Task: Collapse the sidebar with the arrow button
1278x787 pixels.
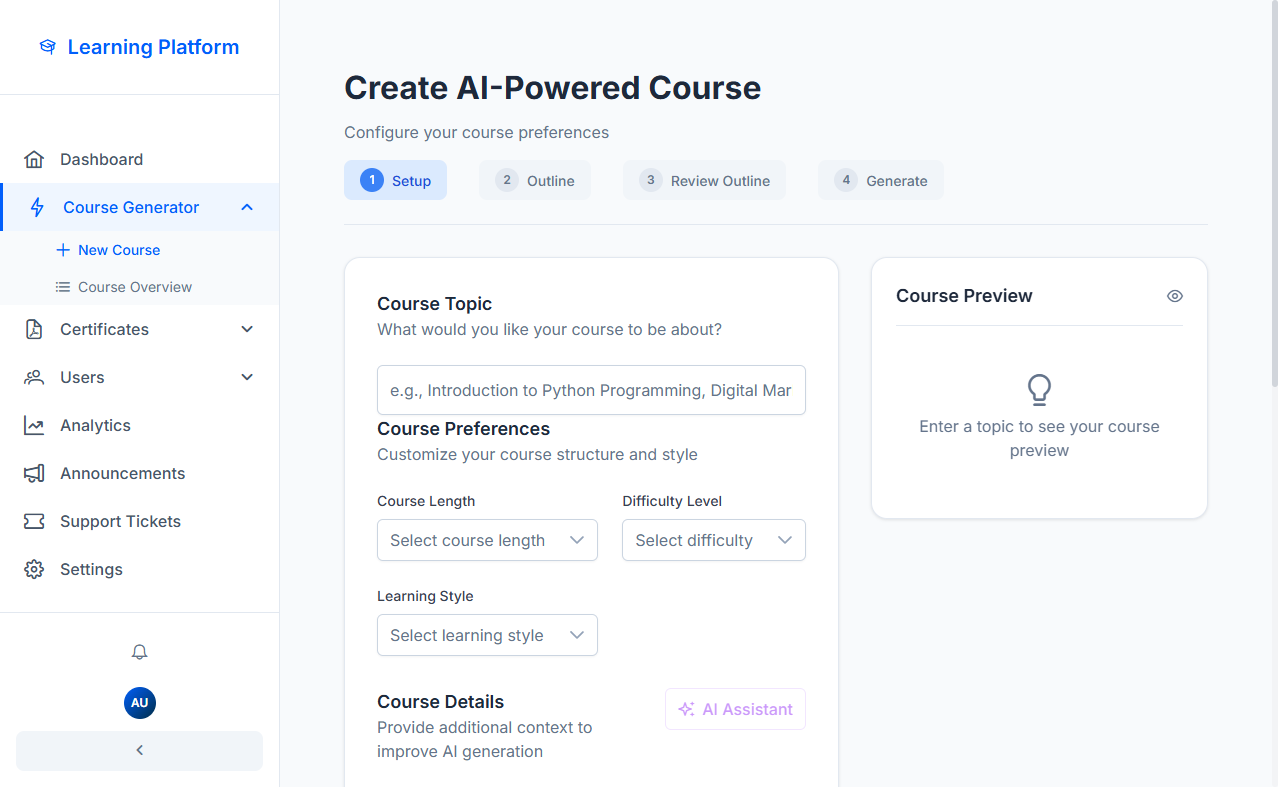Action: tap(139, 751)
